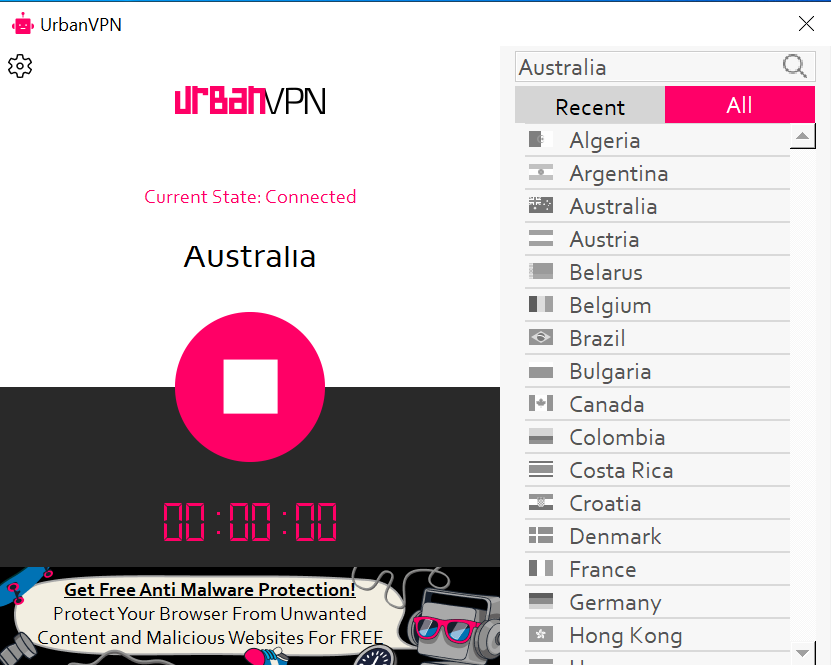Viewport: 831px width, 665px height.
Task: Pick Colombia in the location list
Action: pyautogui.click(x=657, y=437)
